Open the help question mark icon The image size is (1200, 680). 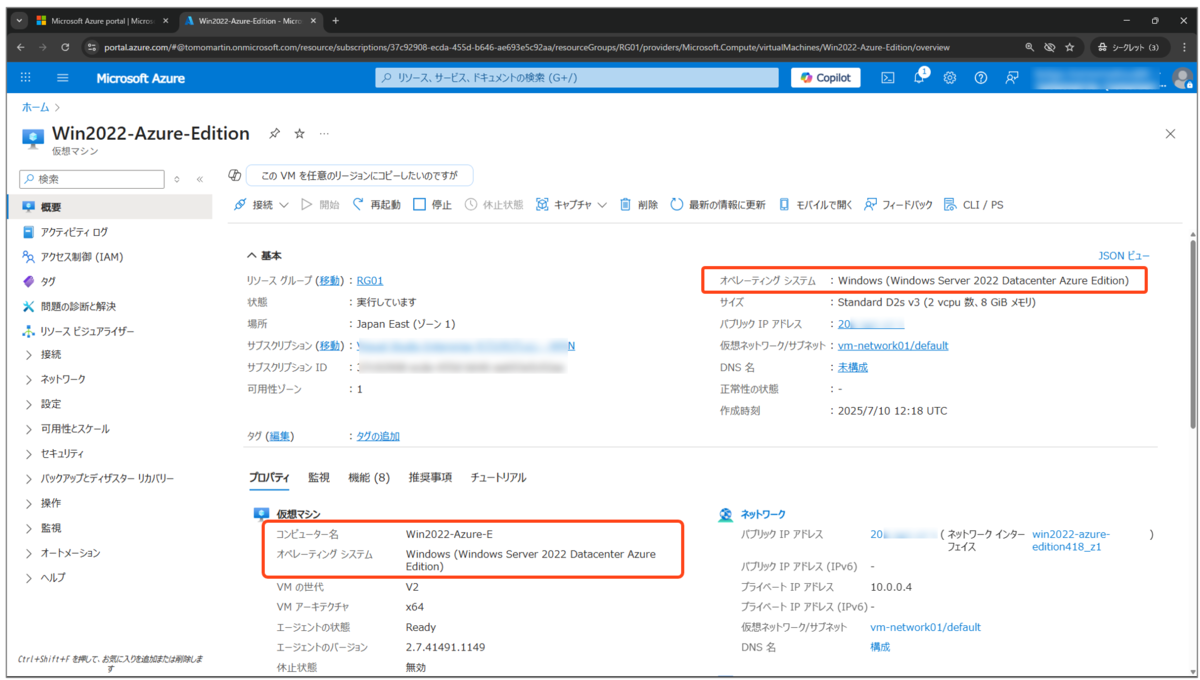coord(981,78)
